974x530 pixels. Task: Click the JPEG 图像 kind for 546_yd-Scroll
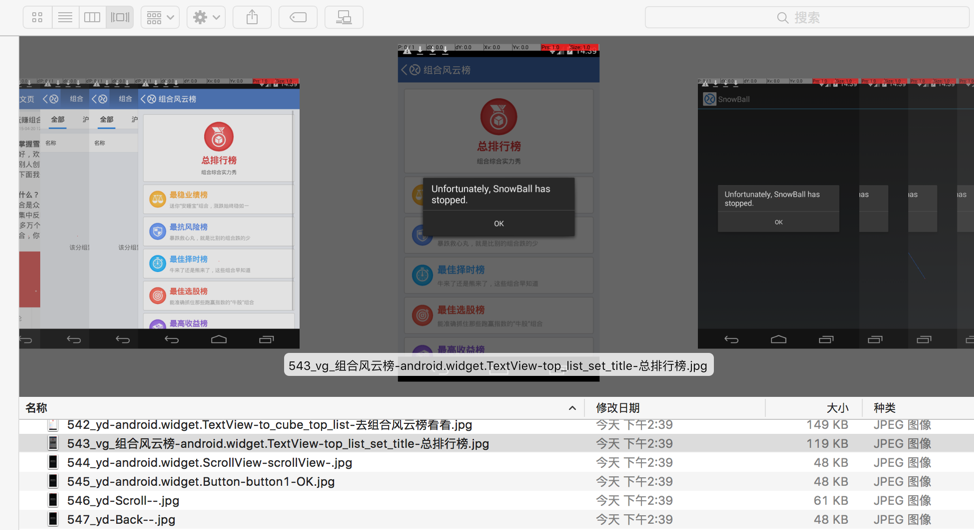tap(902, 501)
